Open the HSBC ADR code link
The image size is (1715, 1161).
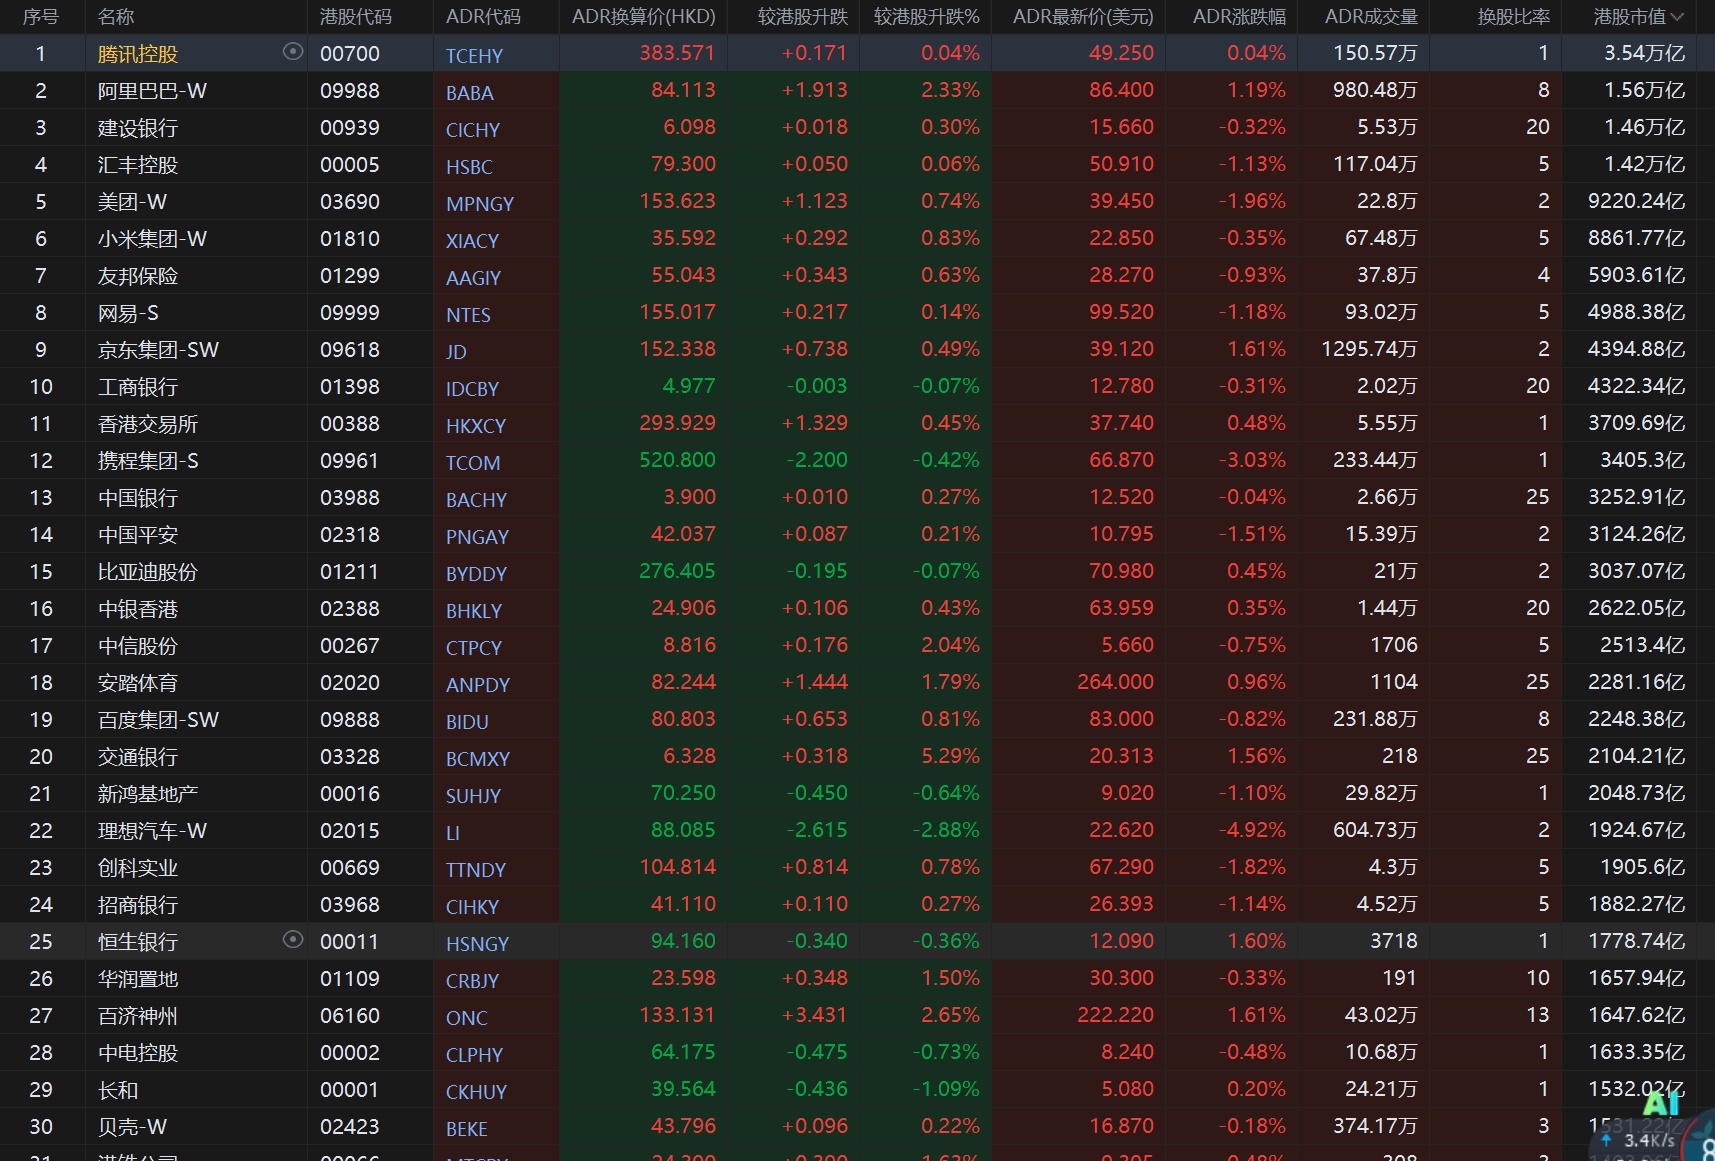(x=469, y=167)
